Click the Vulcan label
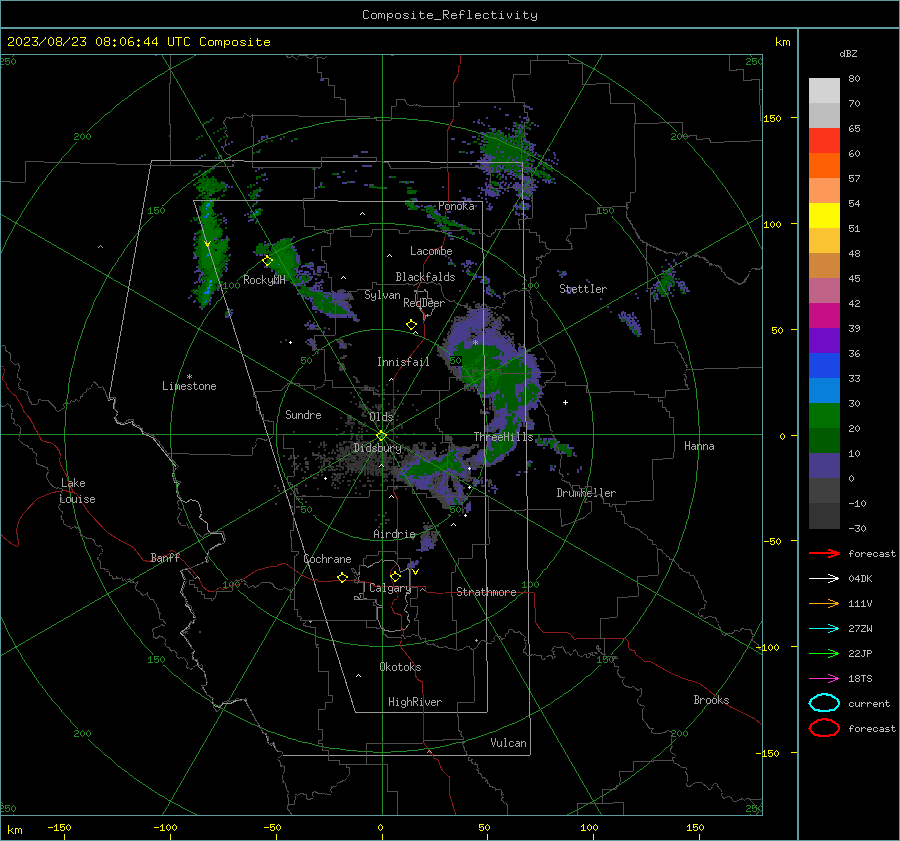This screenshot has height=841, width=900. [x=508, y=743]
